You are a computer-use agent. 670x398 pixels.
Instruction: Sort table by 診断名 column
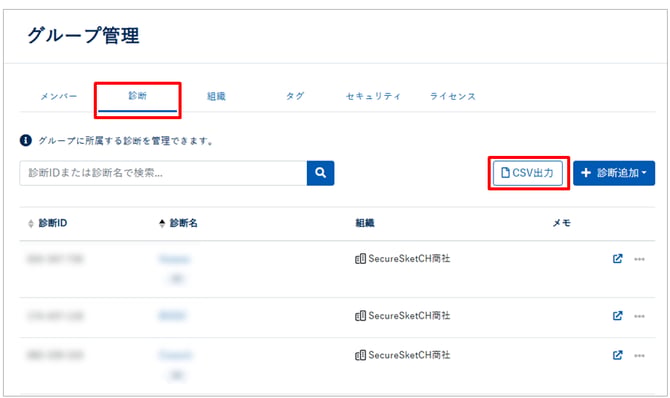click(x=178, y=223)
